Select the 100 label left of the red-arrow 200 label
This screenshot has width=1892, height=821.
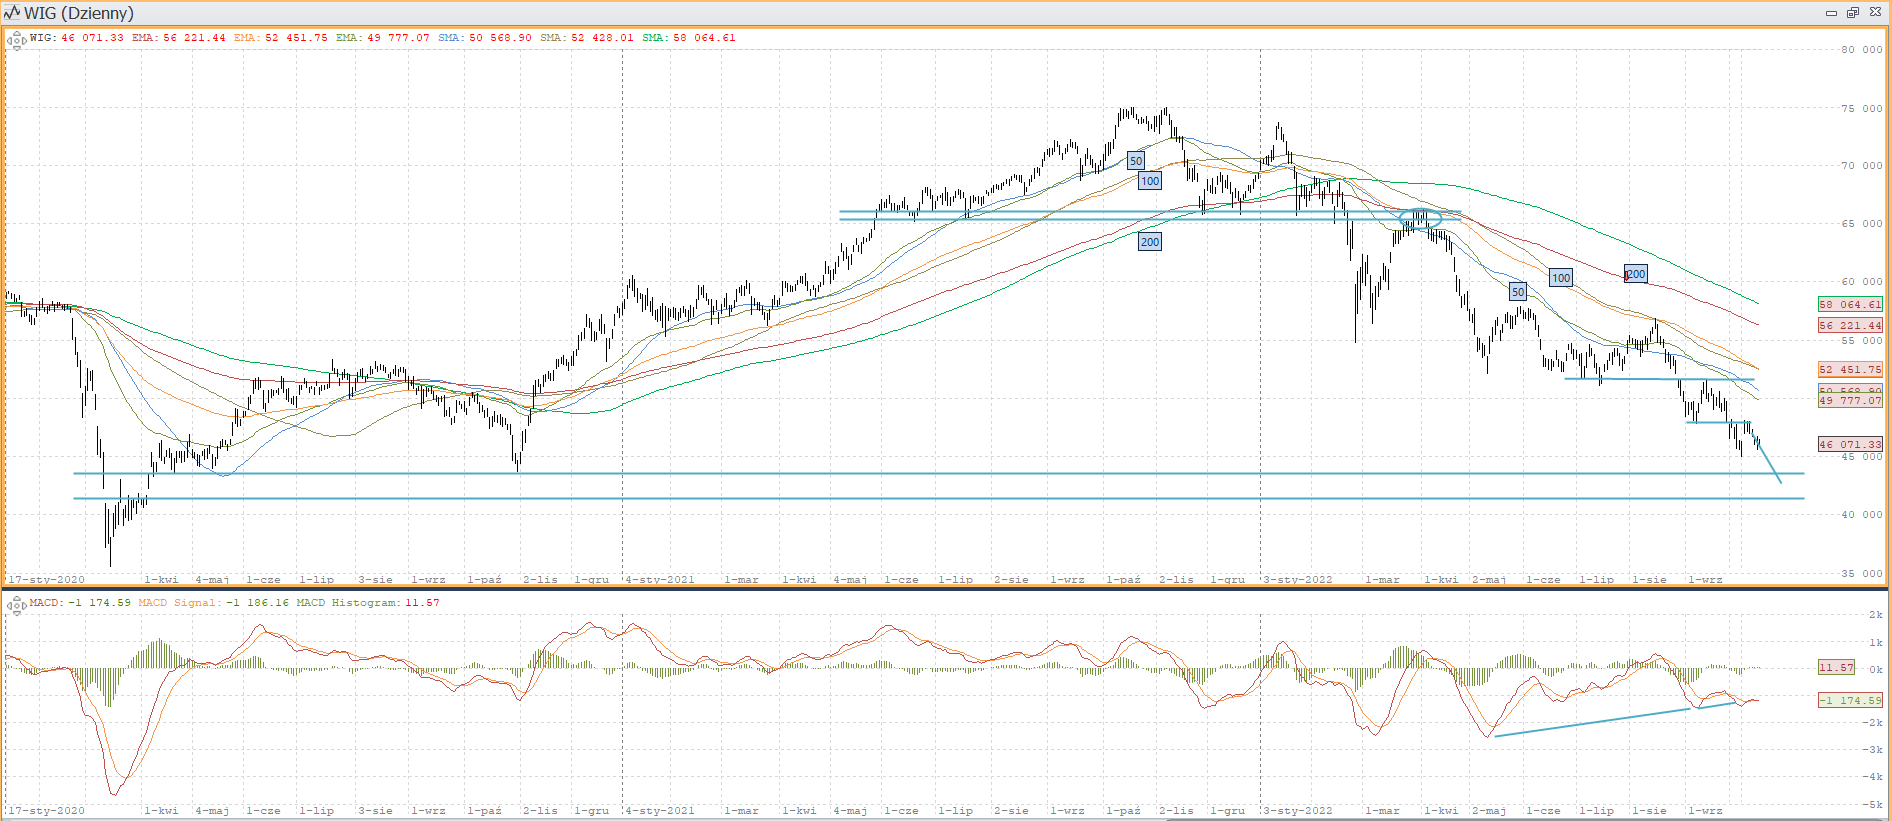[1560, 278]
